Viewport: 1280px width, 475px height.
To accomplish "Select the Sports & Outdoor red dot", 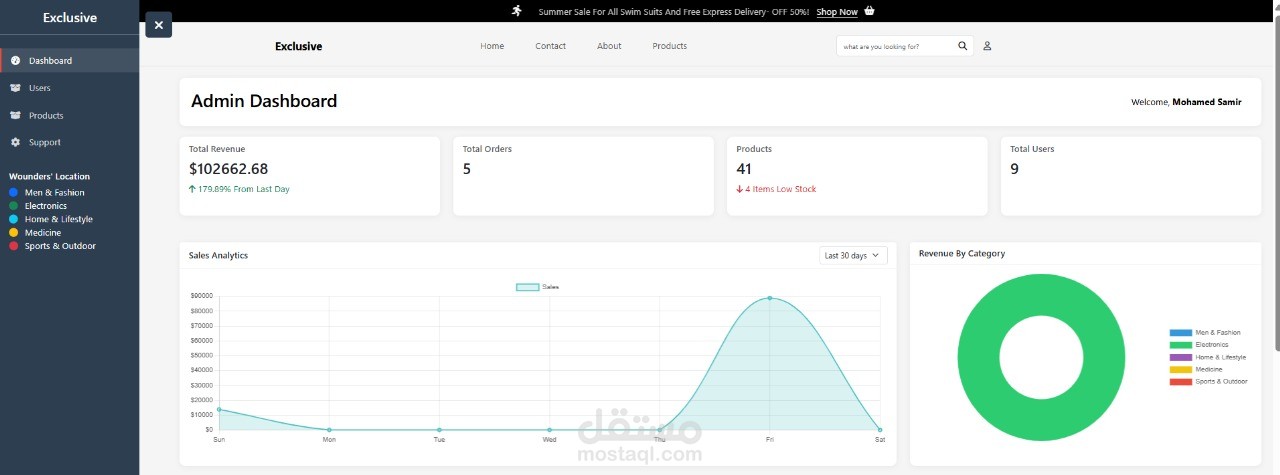I will click(x=13, y=246).
